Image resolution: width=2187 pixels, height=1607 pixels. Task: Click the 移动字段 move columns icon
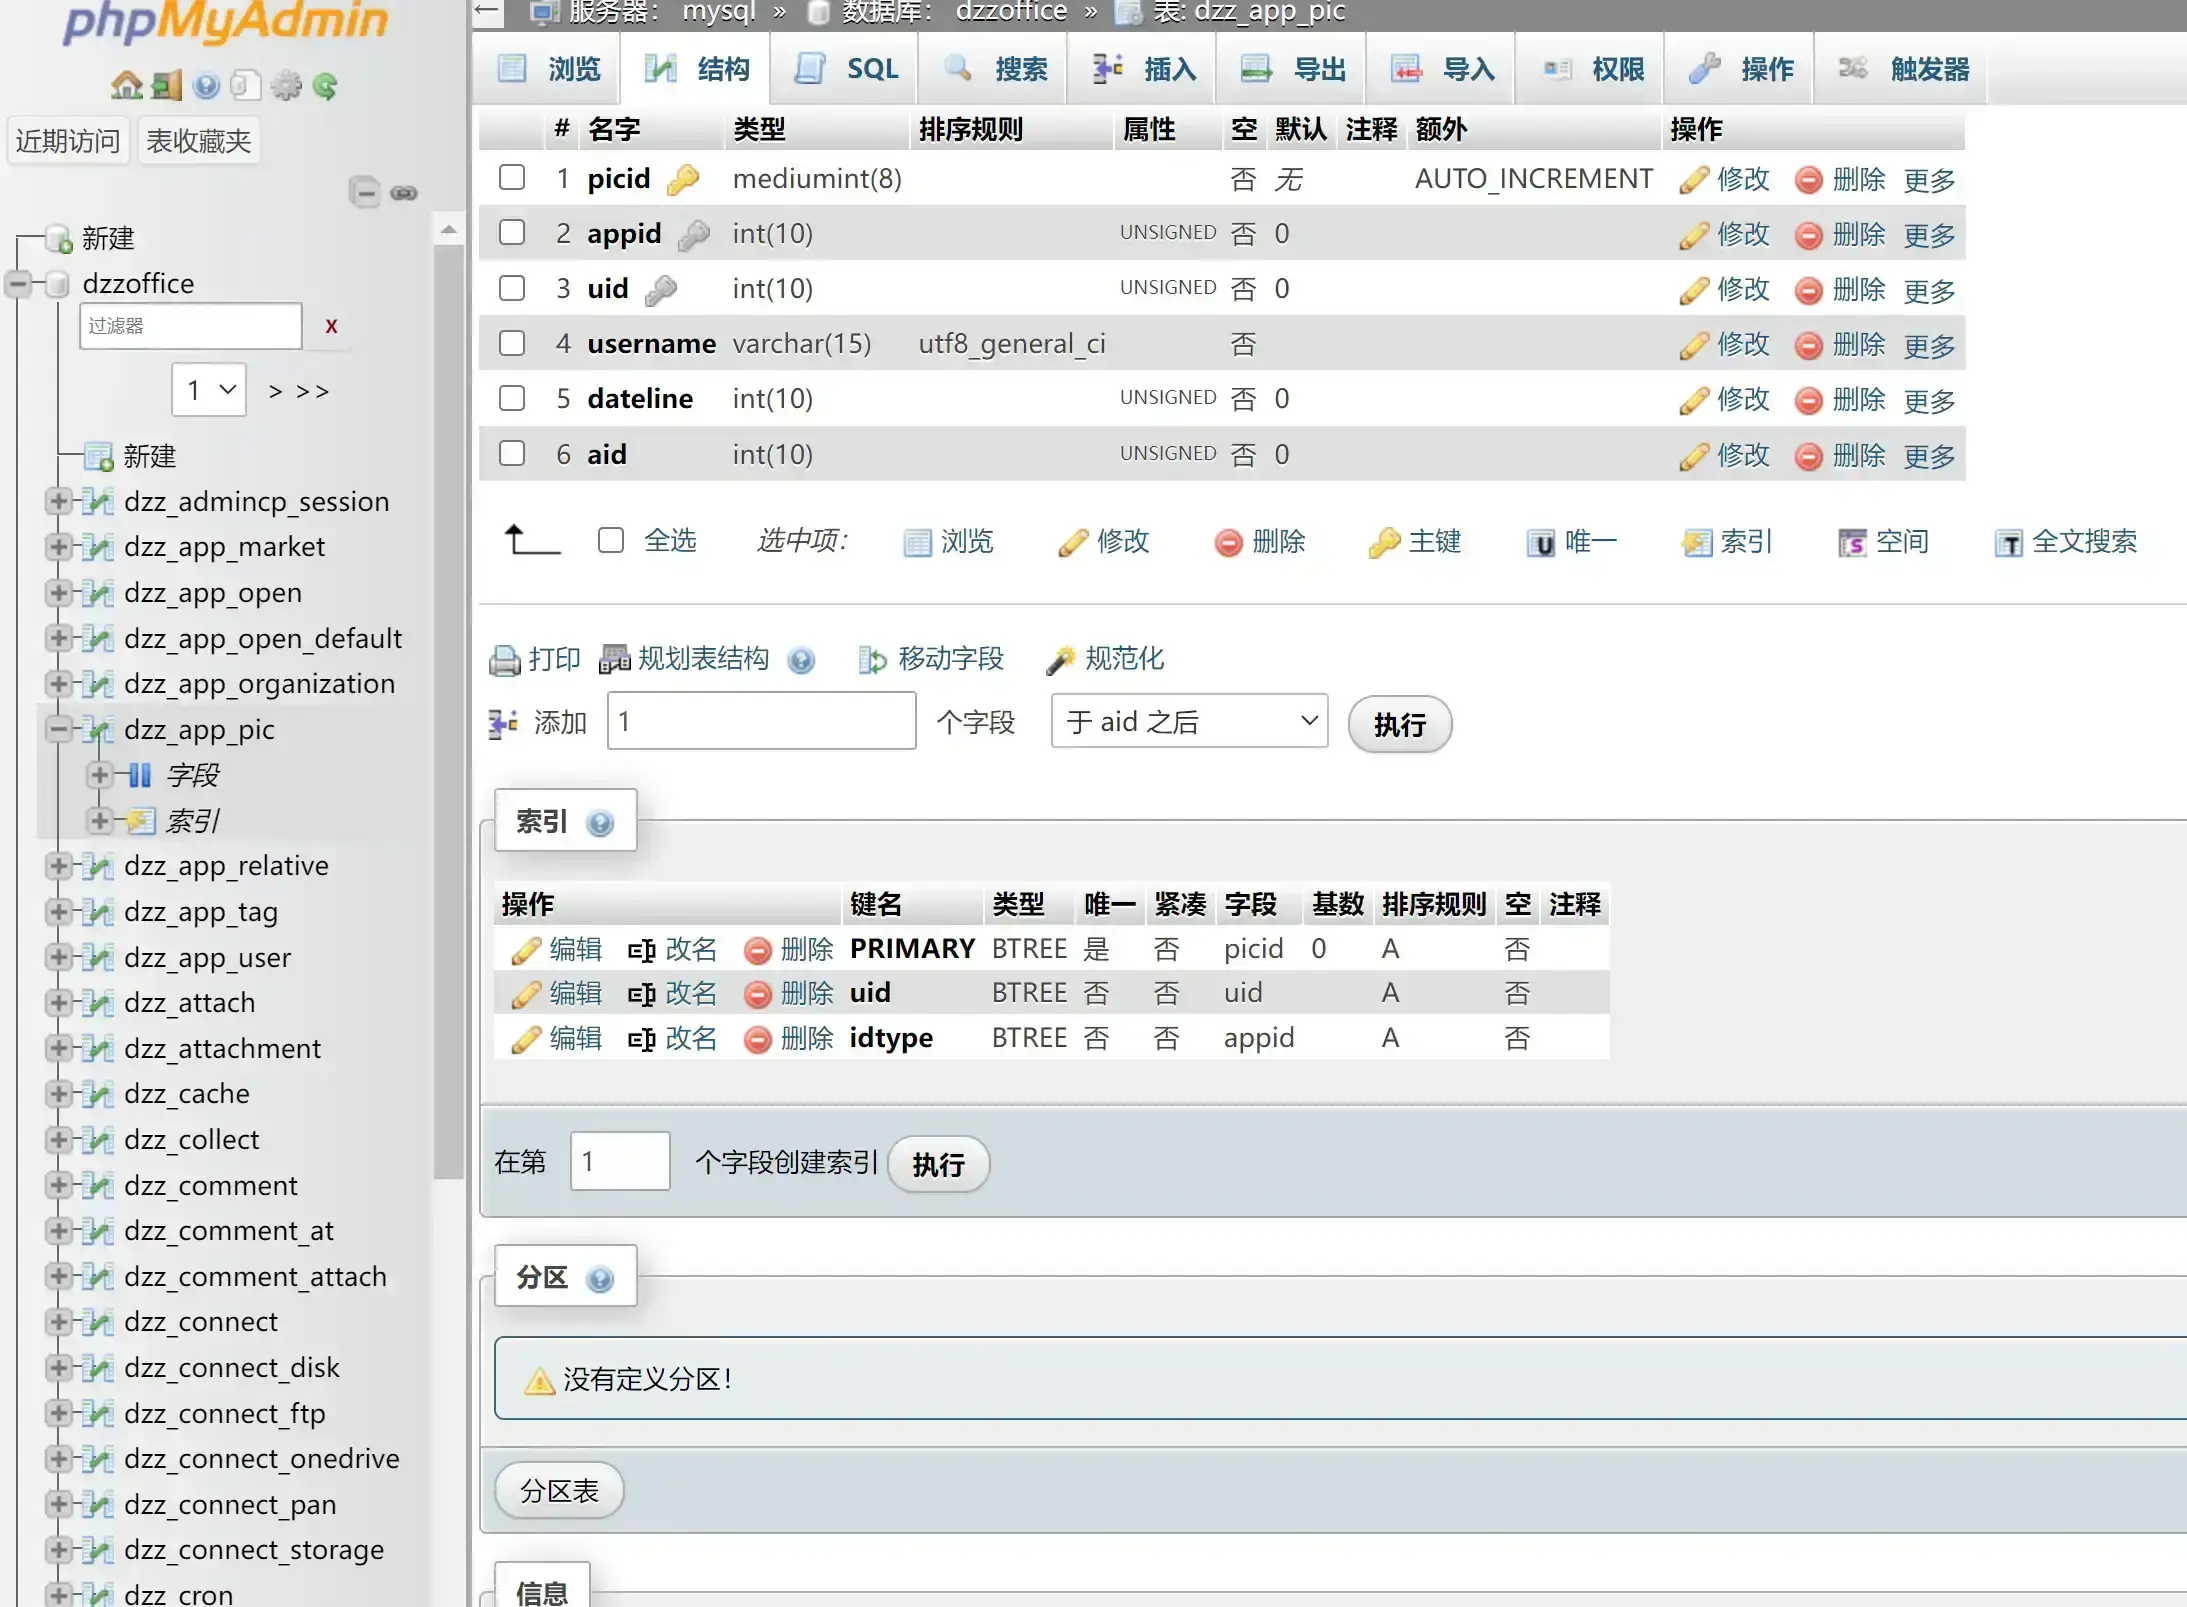tap(872, 660)
